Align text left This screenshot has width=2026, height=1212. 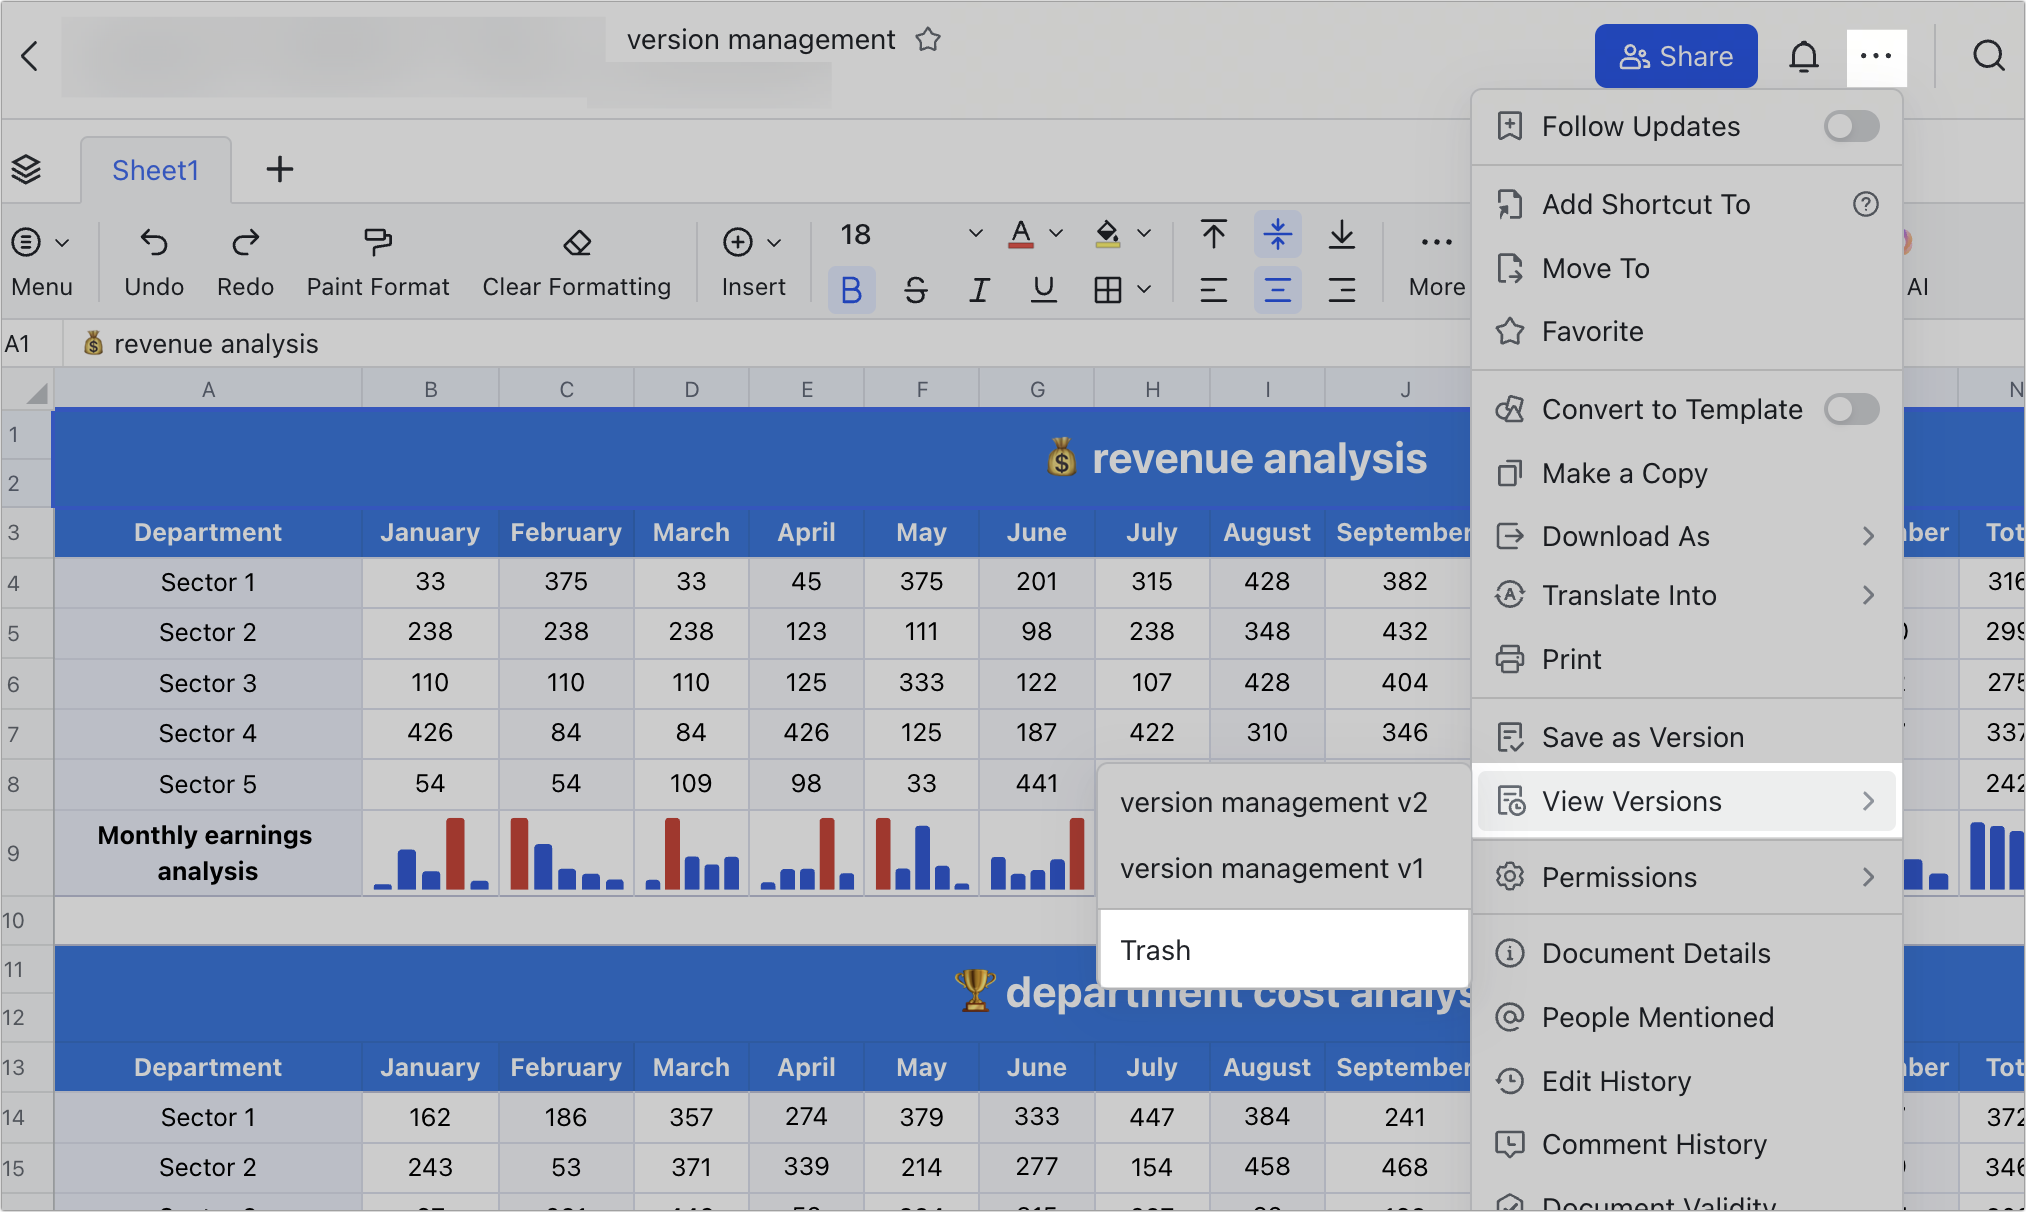tap(1213, 290)
